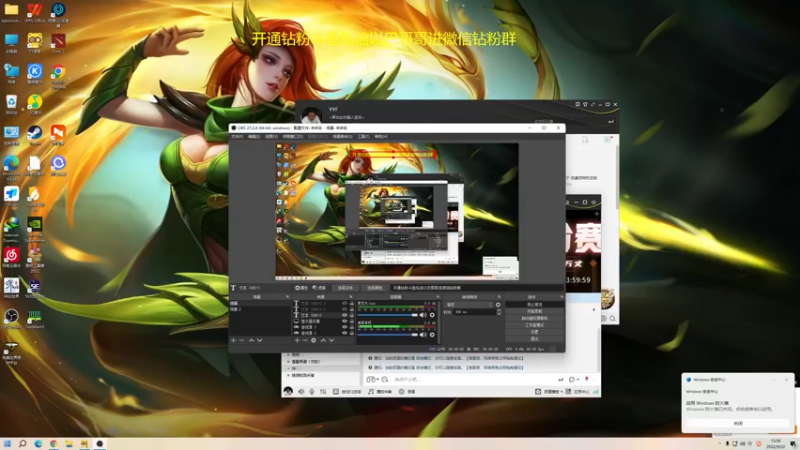The width and height of the screenshot is (800, 450).
Task: Click Studio Mode button in OBS controls
Action: (534, 325)
